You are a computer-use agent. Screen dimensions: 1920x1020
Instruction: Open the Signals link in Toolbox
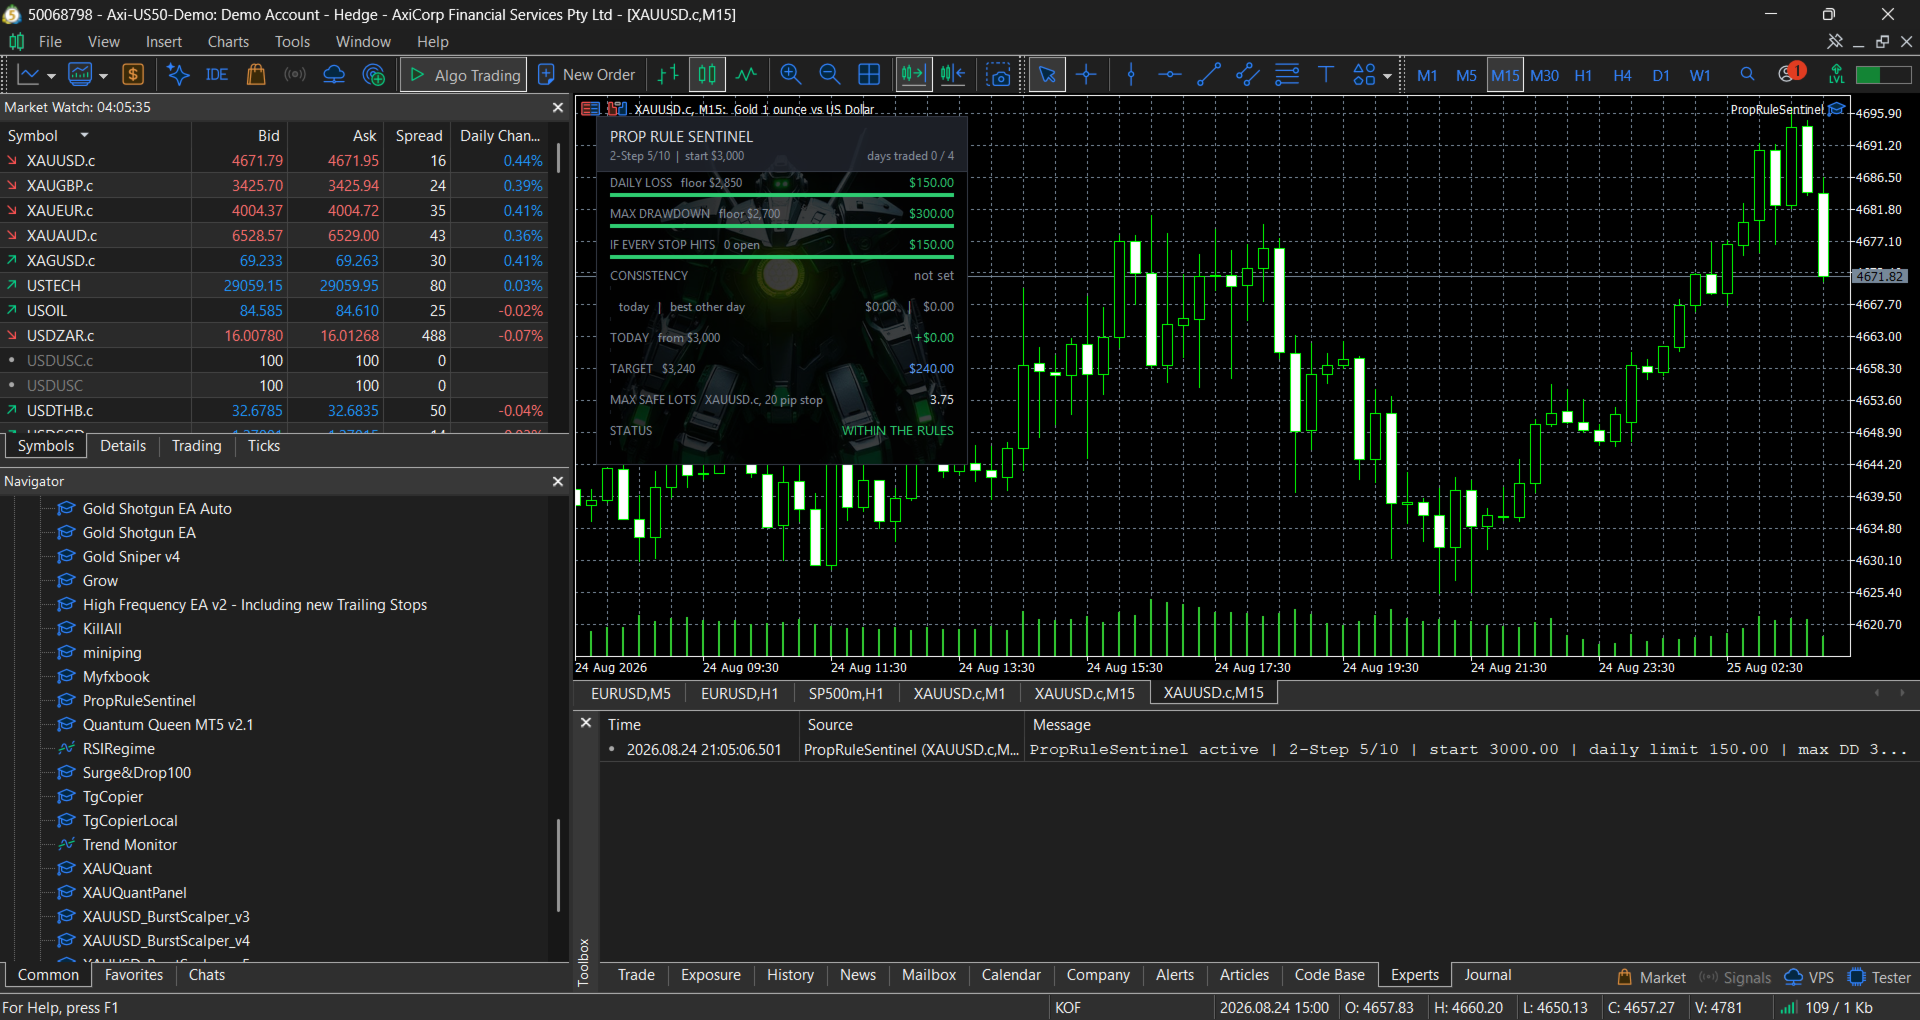pyautogui.click(x=1735, y=978)
